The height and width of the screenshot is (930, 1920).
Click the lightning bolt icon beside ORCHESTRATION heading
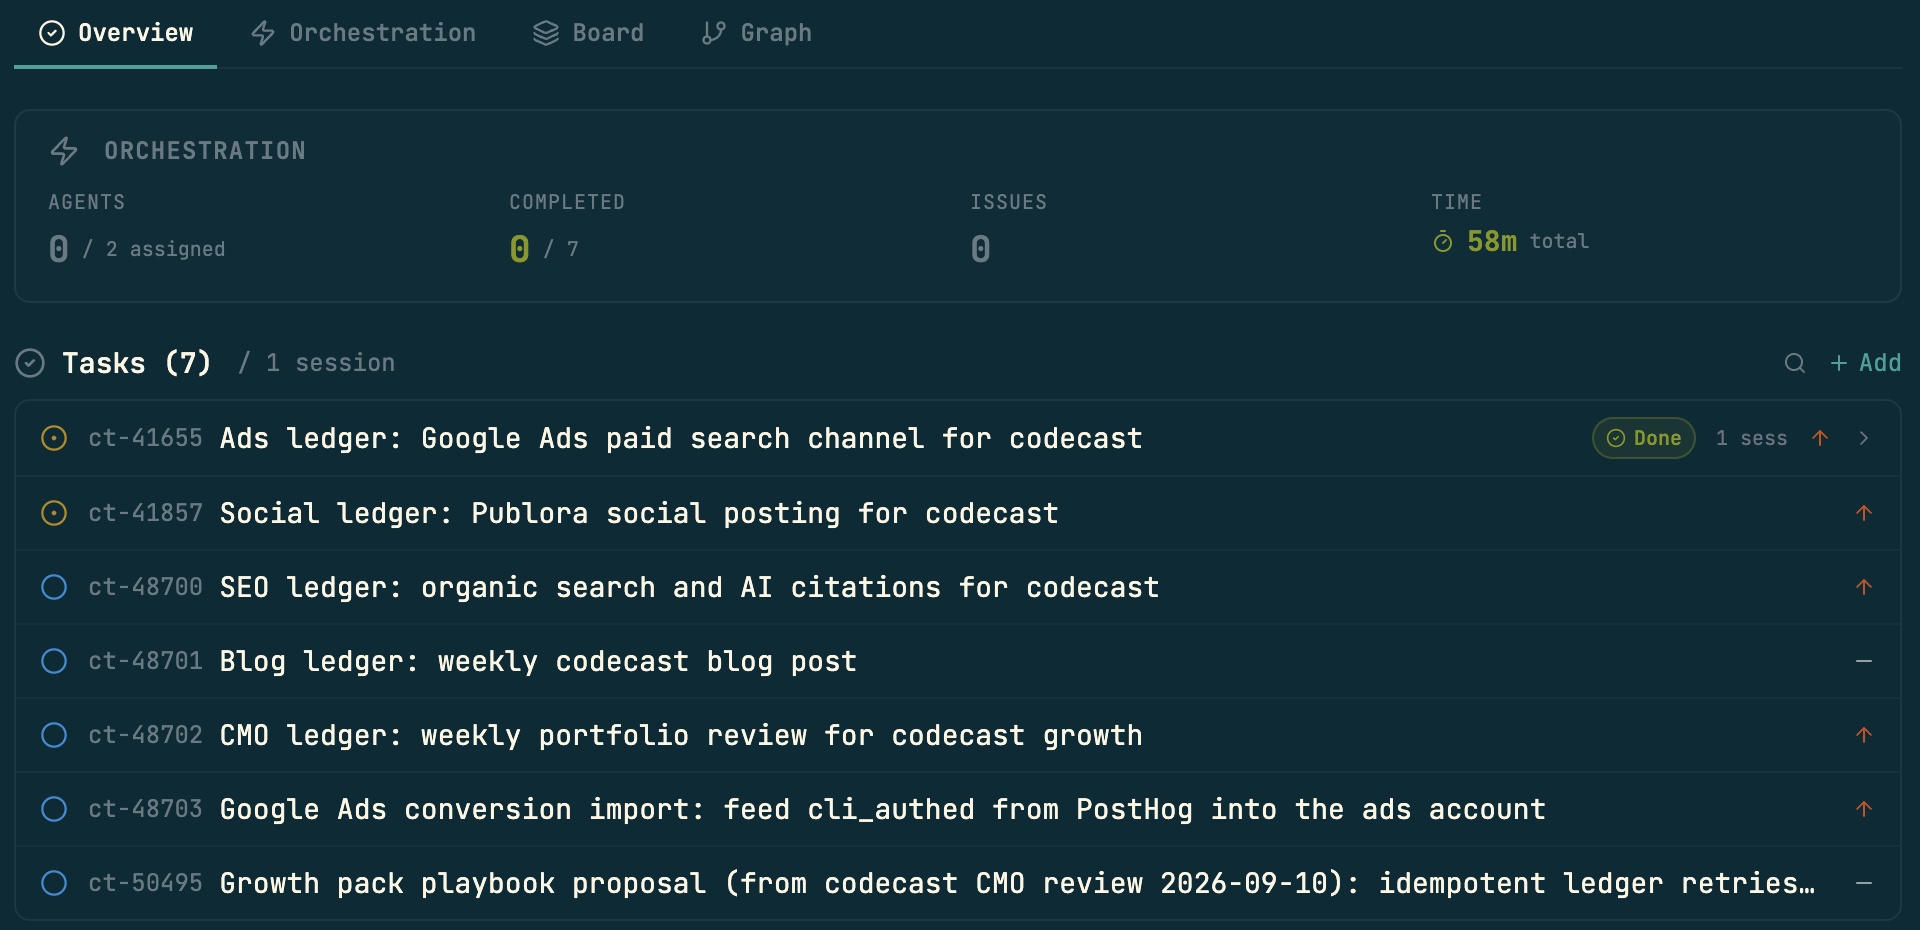tap(64, 151)
